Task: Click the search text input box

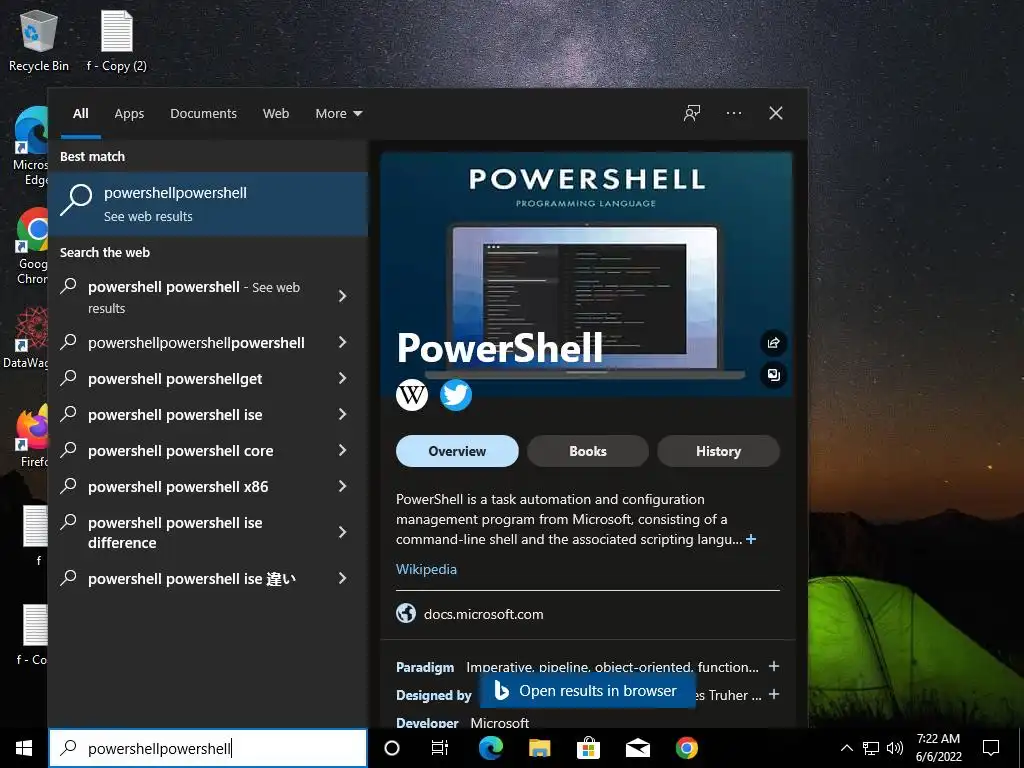Action: [208, 748]
